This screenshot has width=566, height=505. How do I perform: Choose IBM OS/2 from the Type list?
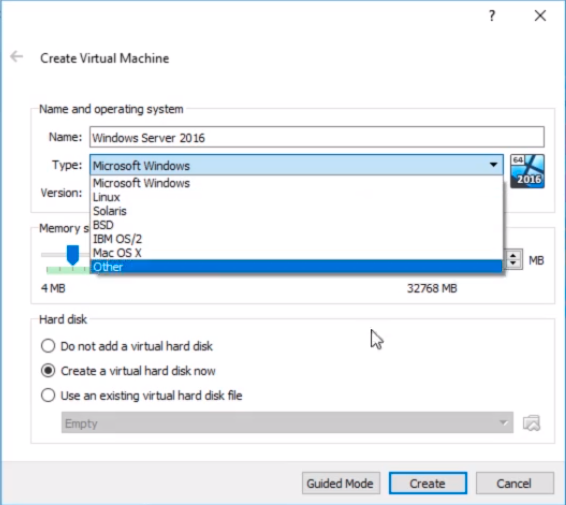pyautogui.click(x=296, y=239)
